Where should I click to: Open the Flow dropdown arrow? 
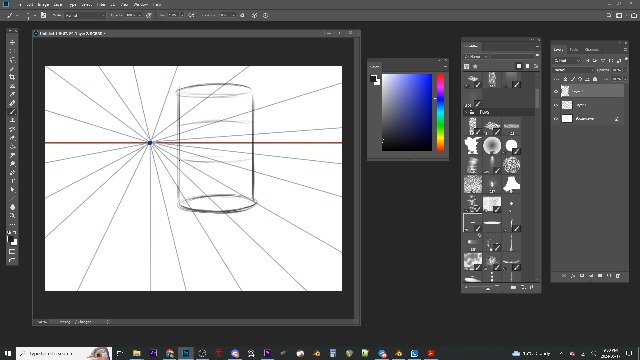(182, 16)
